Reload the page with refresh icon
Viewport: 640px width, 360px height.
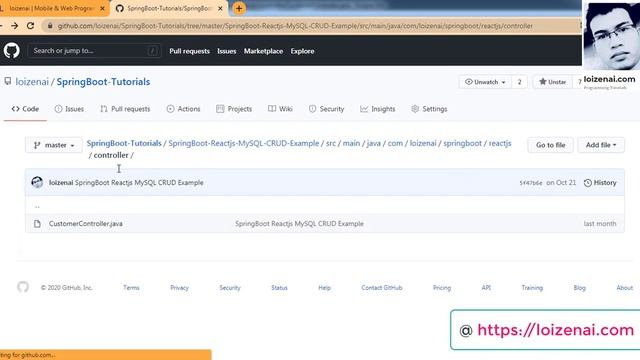pos(30,26)
